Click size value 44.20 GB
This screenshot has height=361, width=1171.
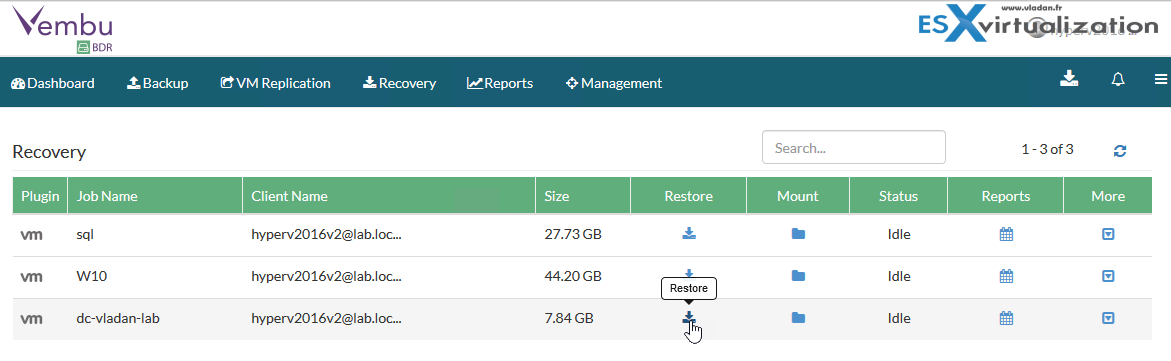coord(573,276)
